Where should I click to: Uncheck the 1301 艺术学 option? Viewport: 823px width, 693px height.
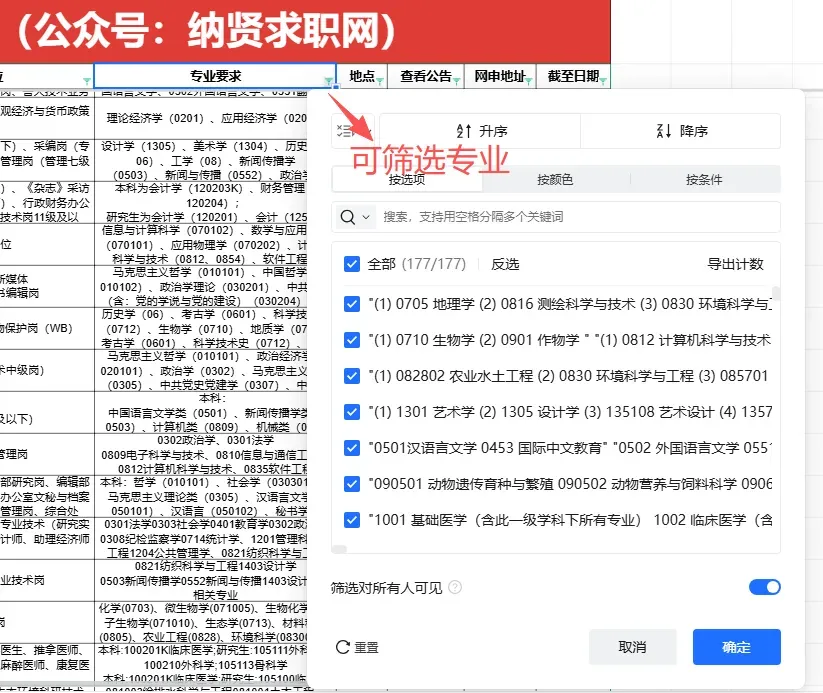click(352, 412)
